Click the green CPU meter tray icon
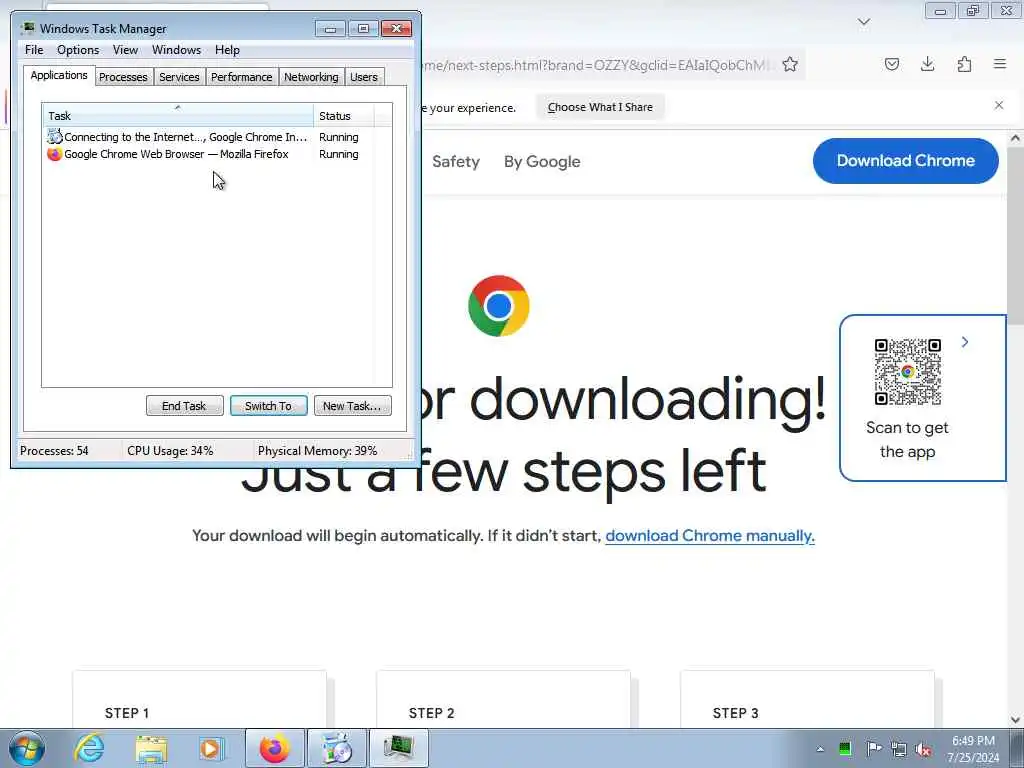Image resolution: width=1024 pixels, height=768 pixels. point(845,748)
